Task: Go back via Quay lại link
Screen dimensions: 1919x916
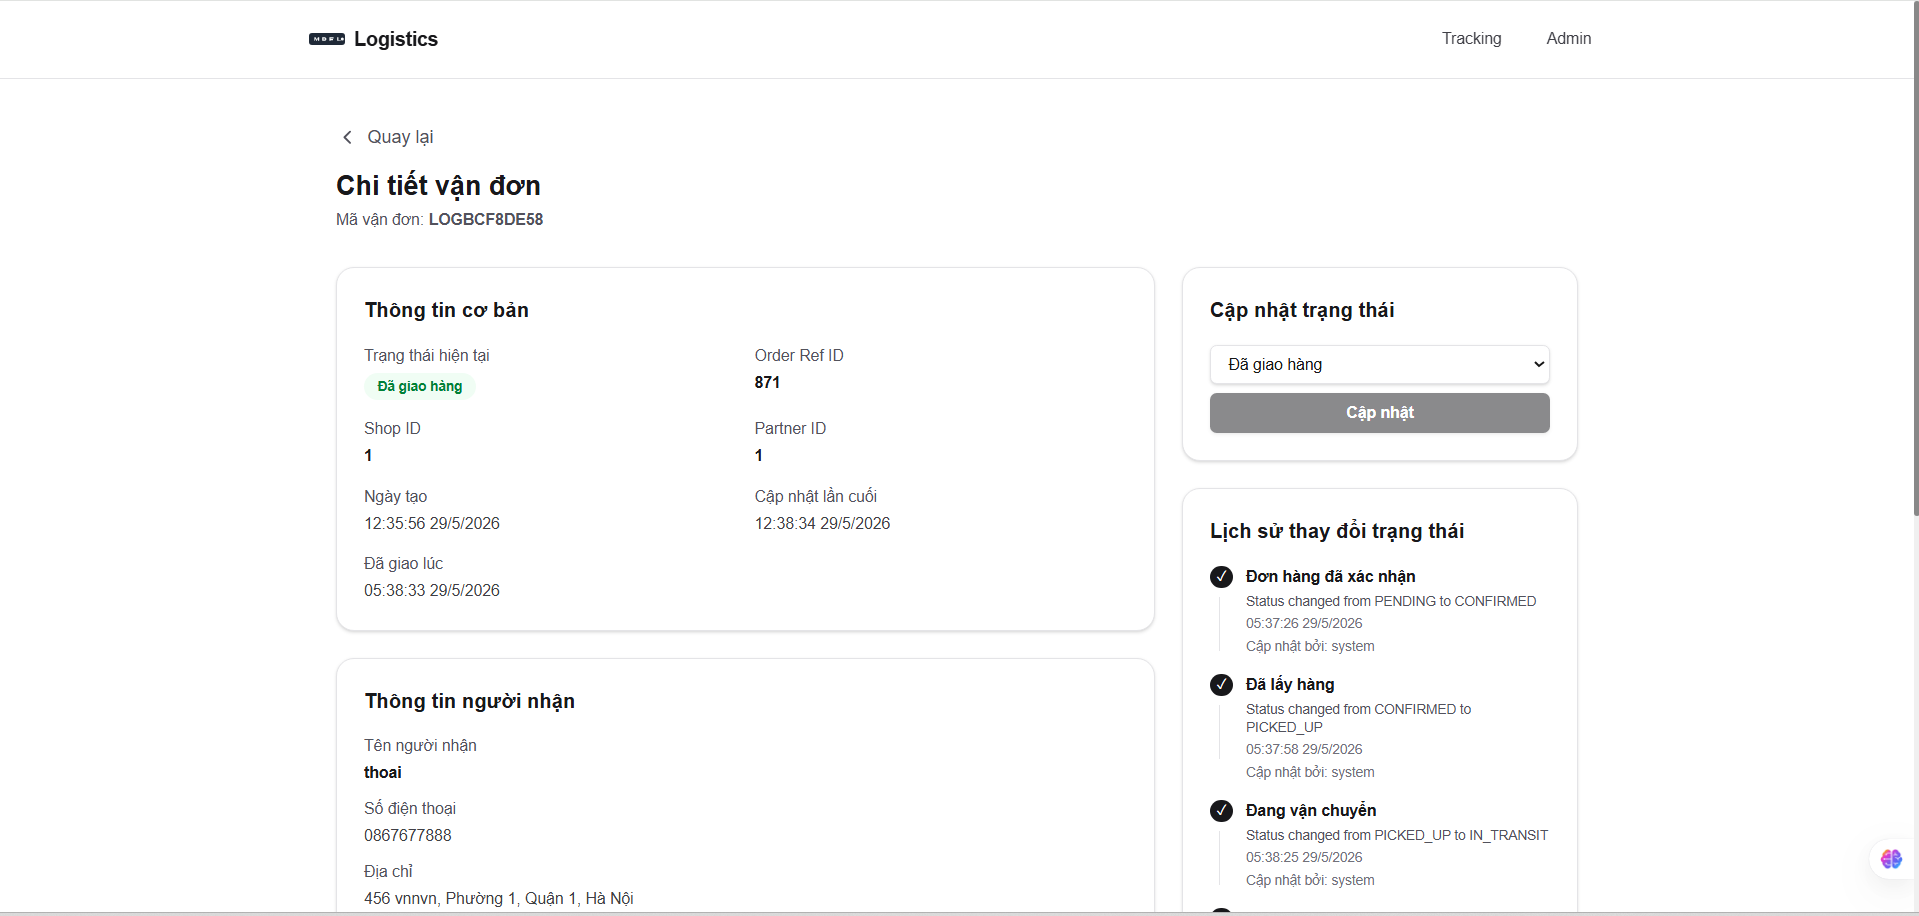Action: tap(400, 137)
